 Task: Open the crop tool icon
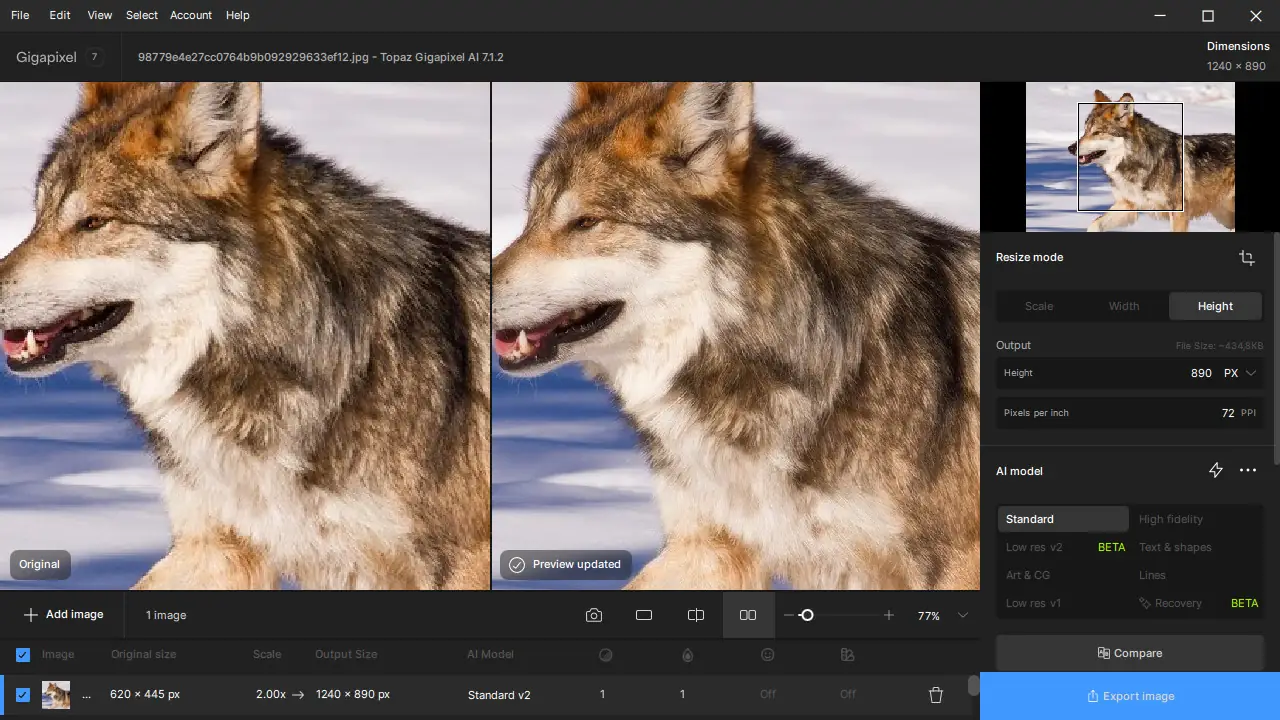tap(1246, 258)
